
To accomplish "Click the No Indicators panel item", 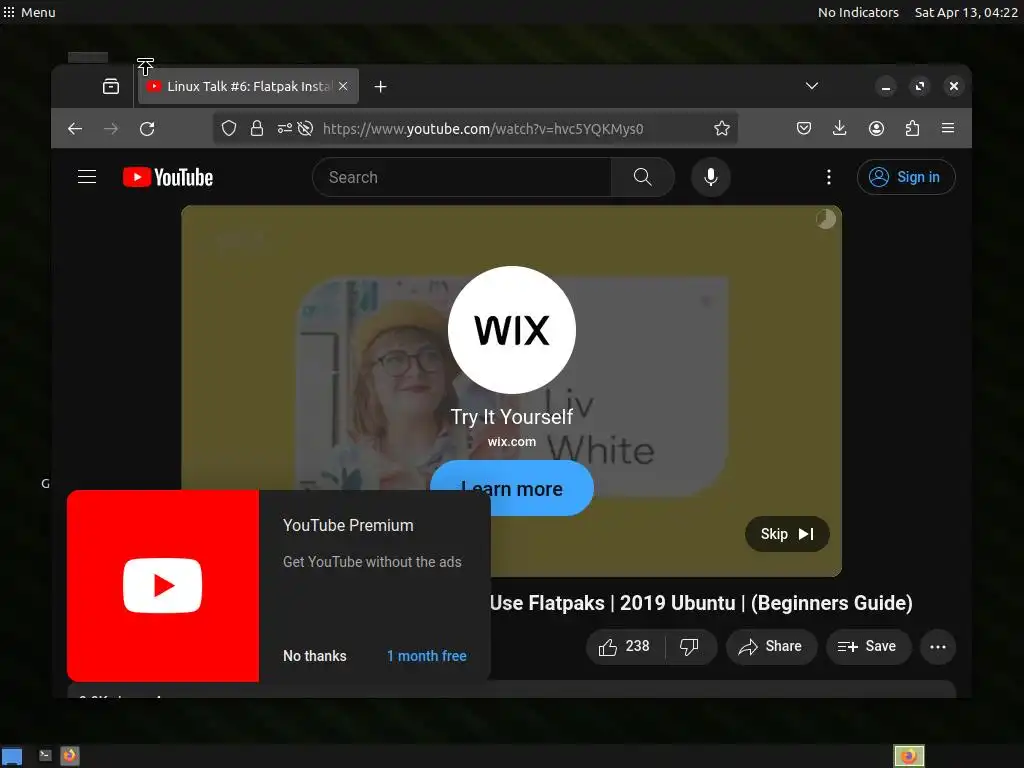I will (x=858, y=12).
